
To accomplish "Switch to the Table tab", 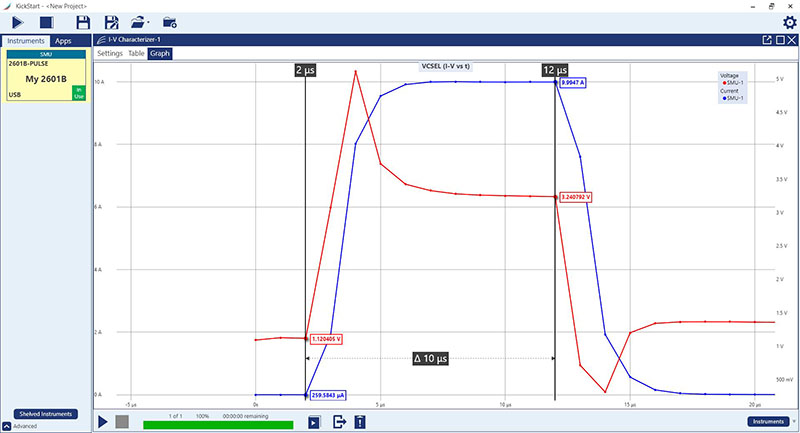I will pyautogui.click(x=136, y=53).
